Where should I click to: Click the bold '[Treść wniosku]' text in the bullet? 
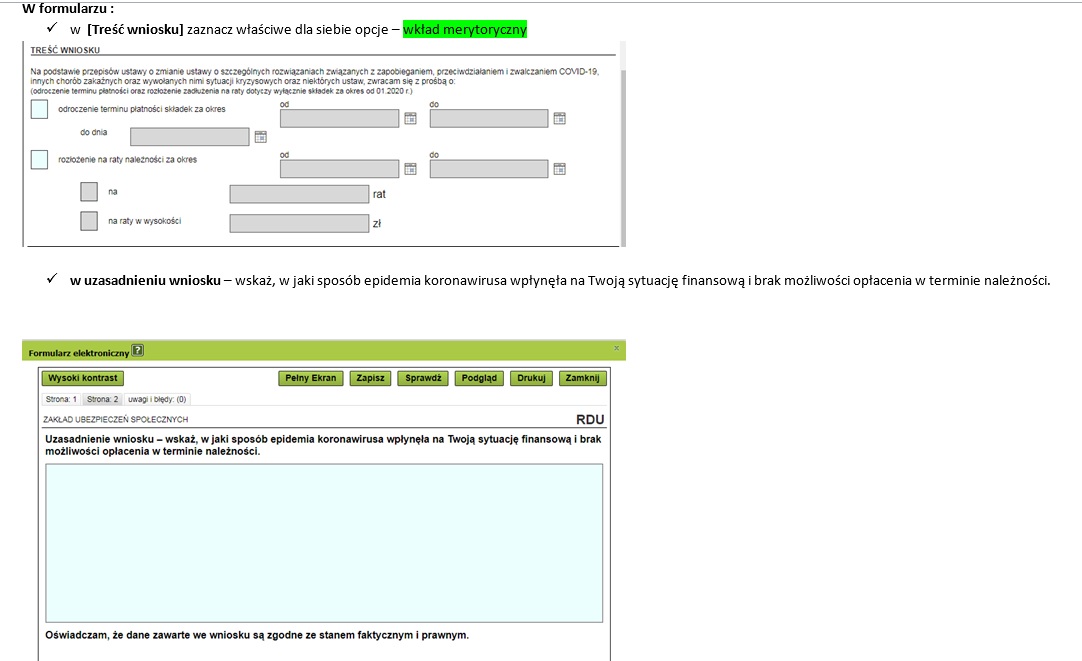135,30
